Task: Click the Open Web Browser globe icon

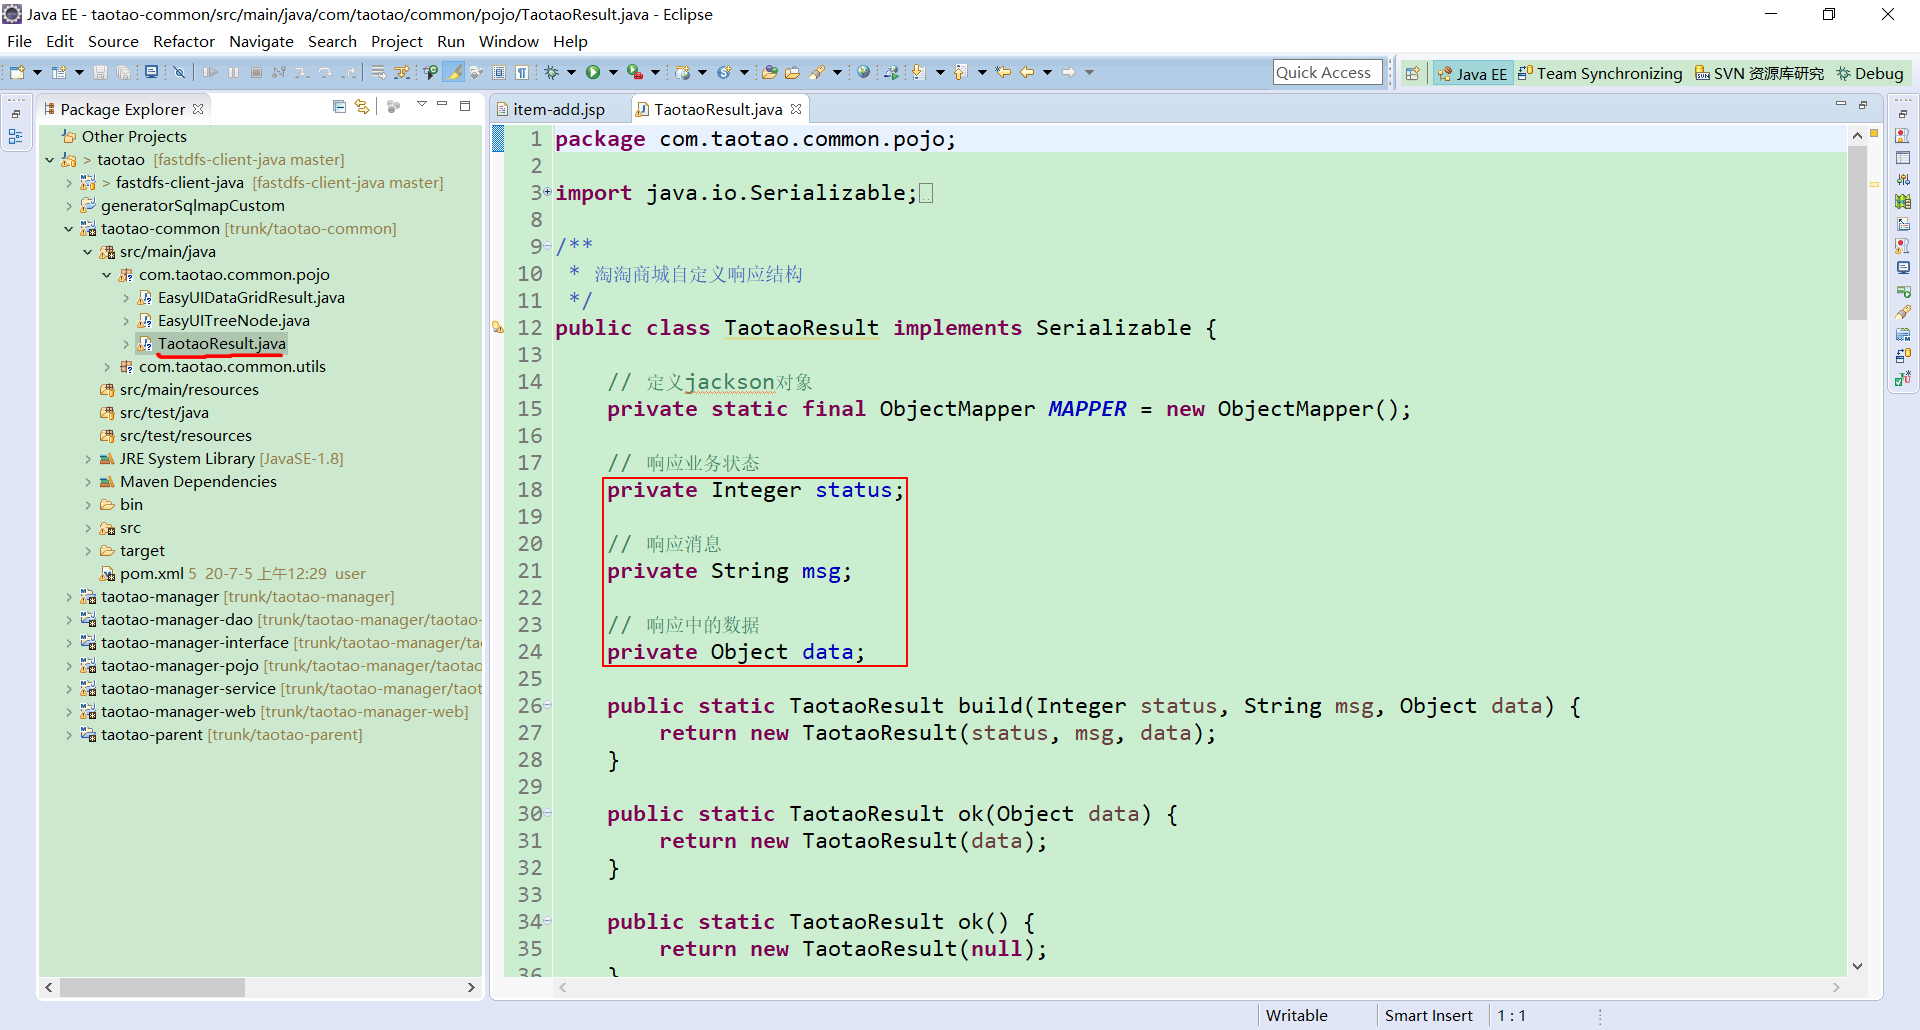Action: [863, 72]
